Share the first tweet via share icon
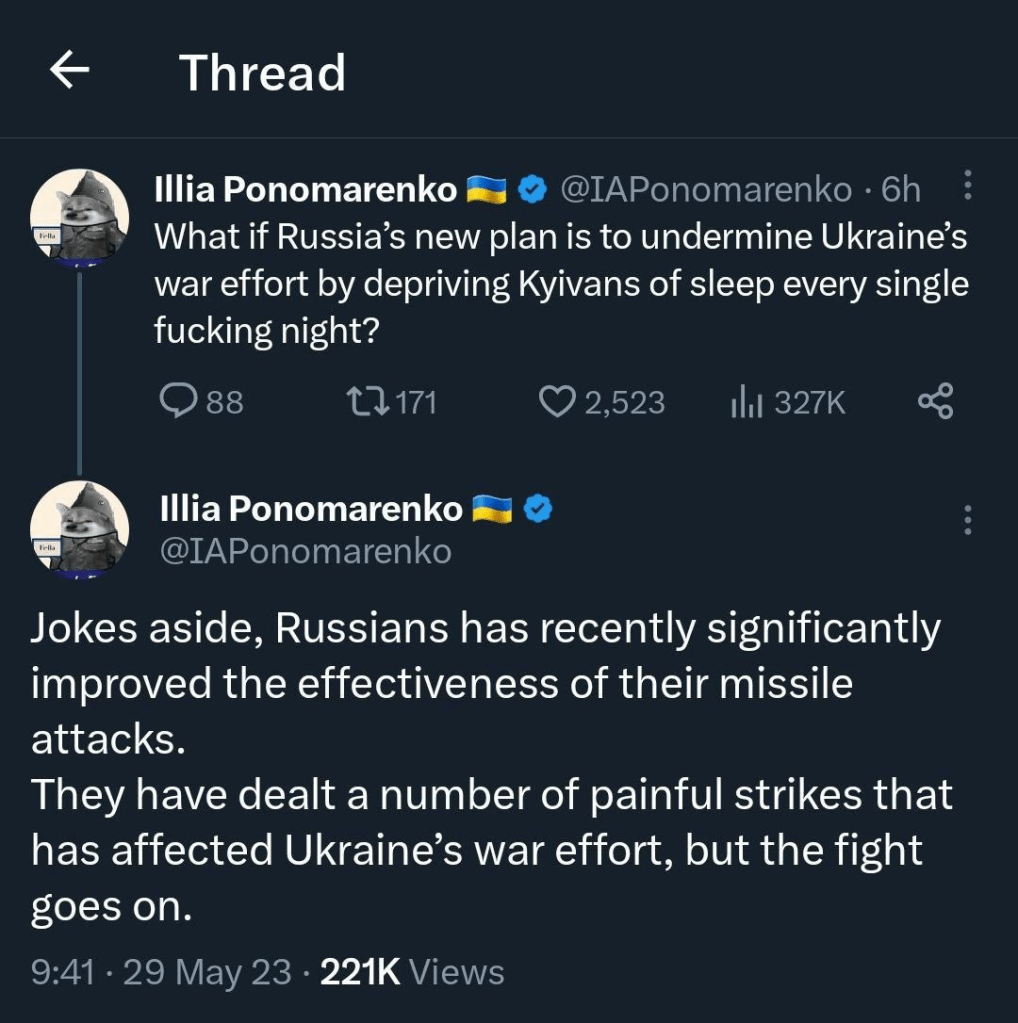 (935, 402)
